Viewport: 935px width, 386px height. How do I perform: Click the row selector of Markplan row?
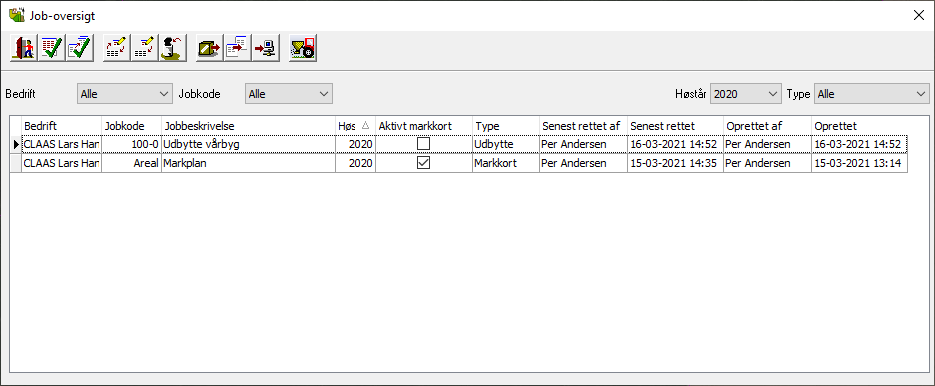coord(16,163)
